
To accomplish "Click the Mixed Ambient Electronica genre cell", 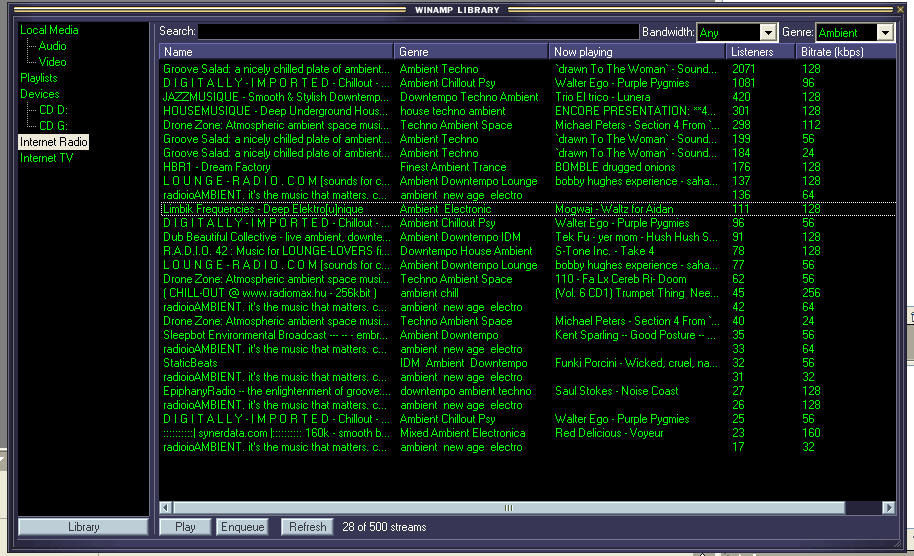I will coord(462,432).
